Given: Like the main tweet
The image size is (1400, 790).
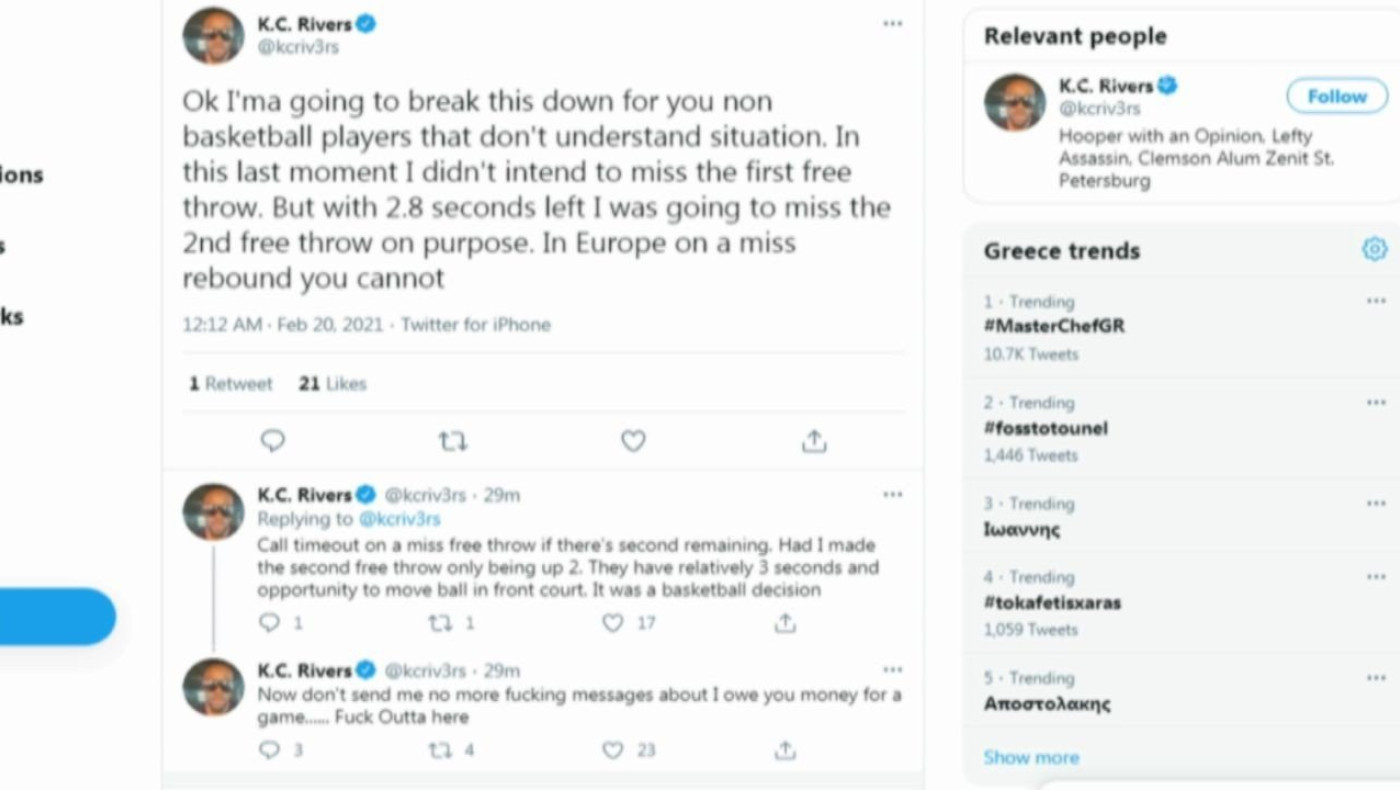Looking at the screenshot, I should [633, 440].
